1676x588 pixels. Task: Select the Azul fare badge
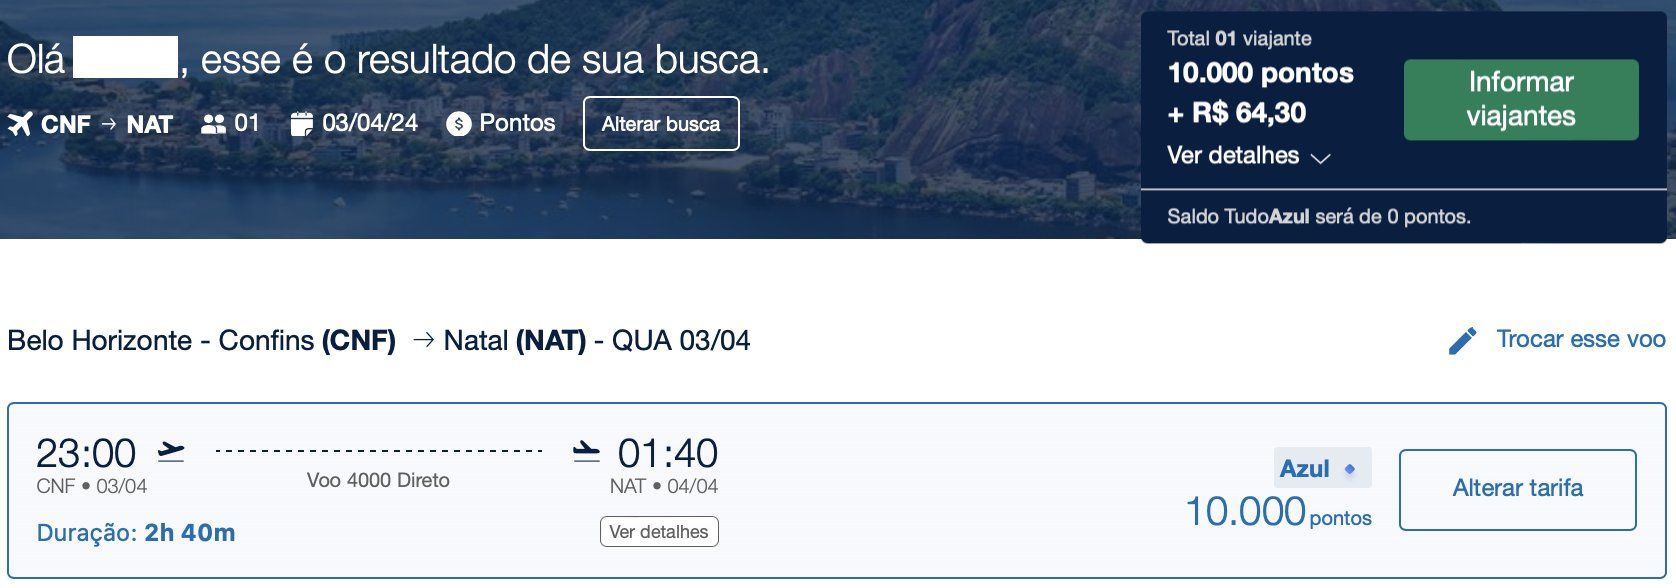(x=1322, y=468)
